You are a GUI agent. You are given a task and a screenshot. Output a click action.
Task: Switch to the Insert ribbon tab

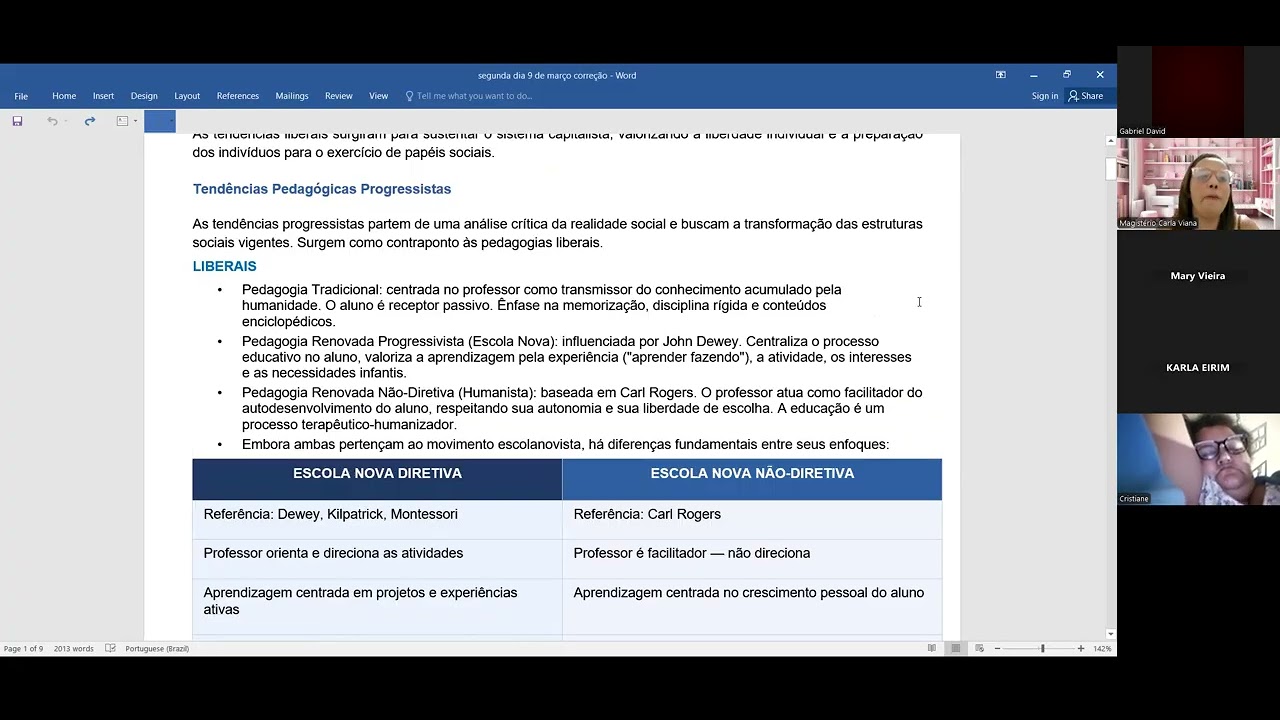(103, 96)
